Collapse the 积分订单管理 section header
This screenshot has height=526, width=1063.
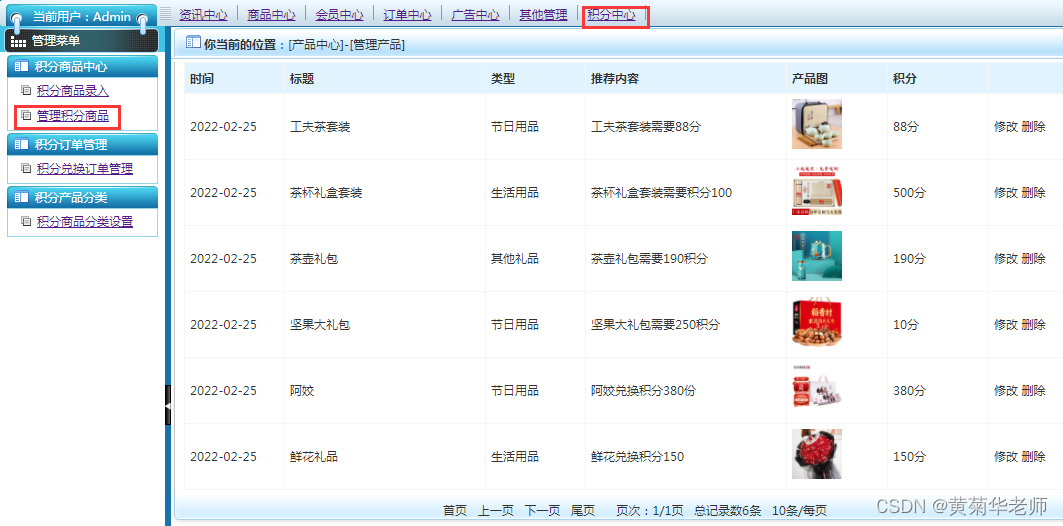click(82, 144)
